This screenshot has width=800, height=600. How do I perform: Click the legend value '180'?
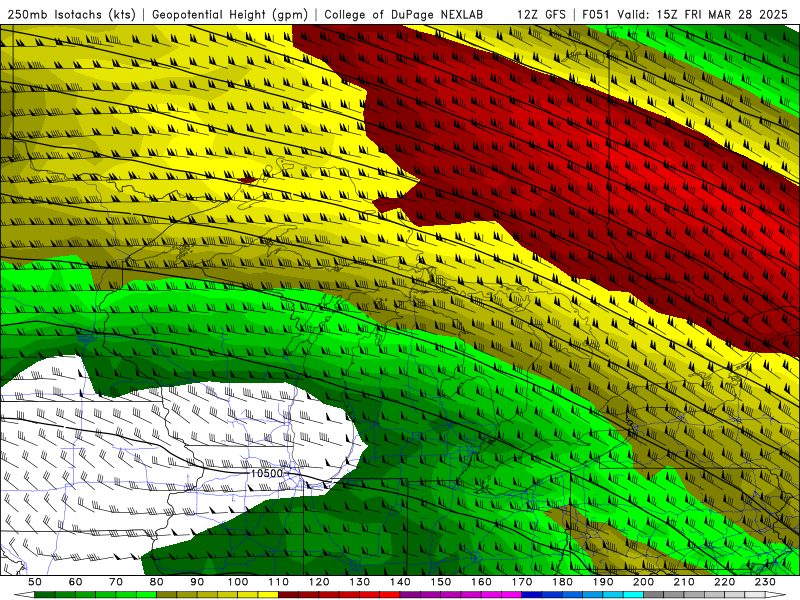[x=562, y=582]
